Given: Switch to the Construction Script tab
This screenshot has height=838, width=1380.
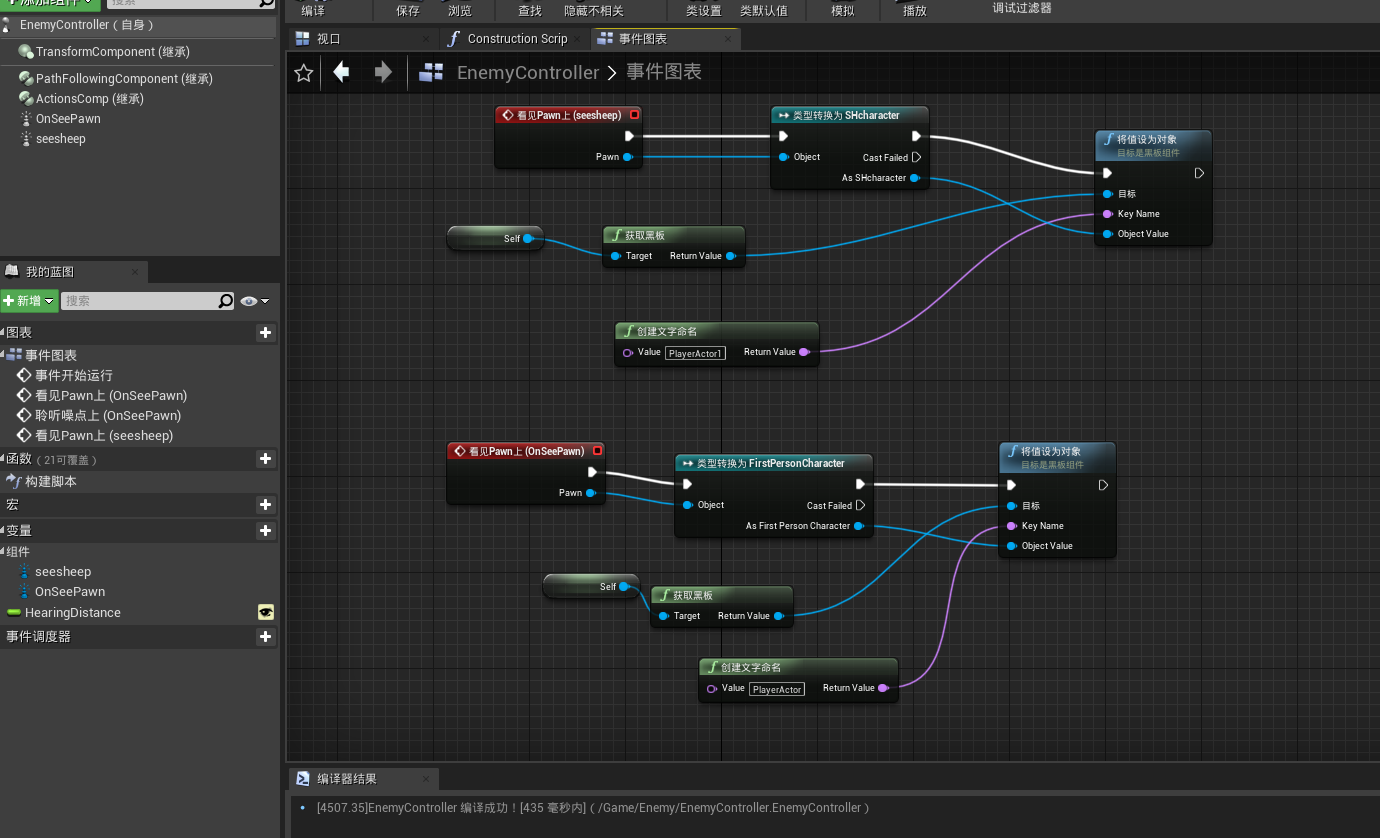Looking at the screenshot, I should [x=517, y=39].
